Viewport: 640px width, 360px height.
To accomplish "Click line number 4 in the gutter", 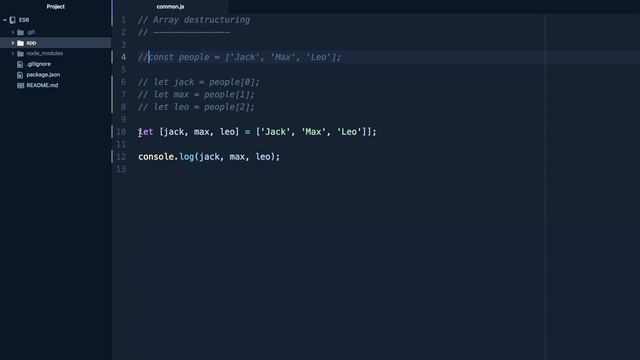I will (123, 57).
